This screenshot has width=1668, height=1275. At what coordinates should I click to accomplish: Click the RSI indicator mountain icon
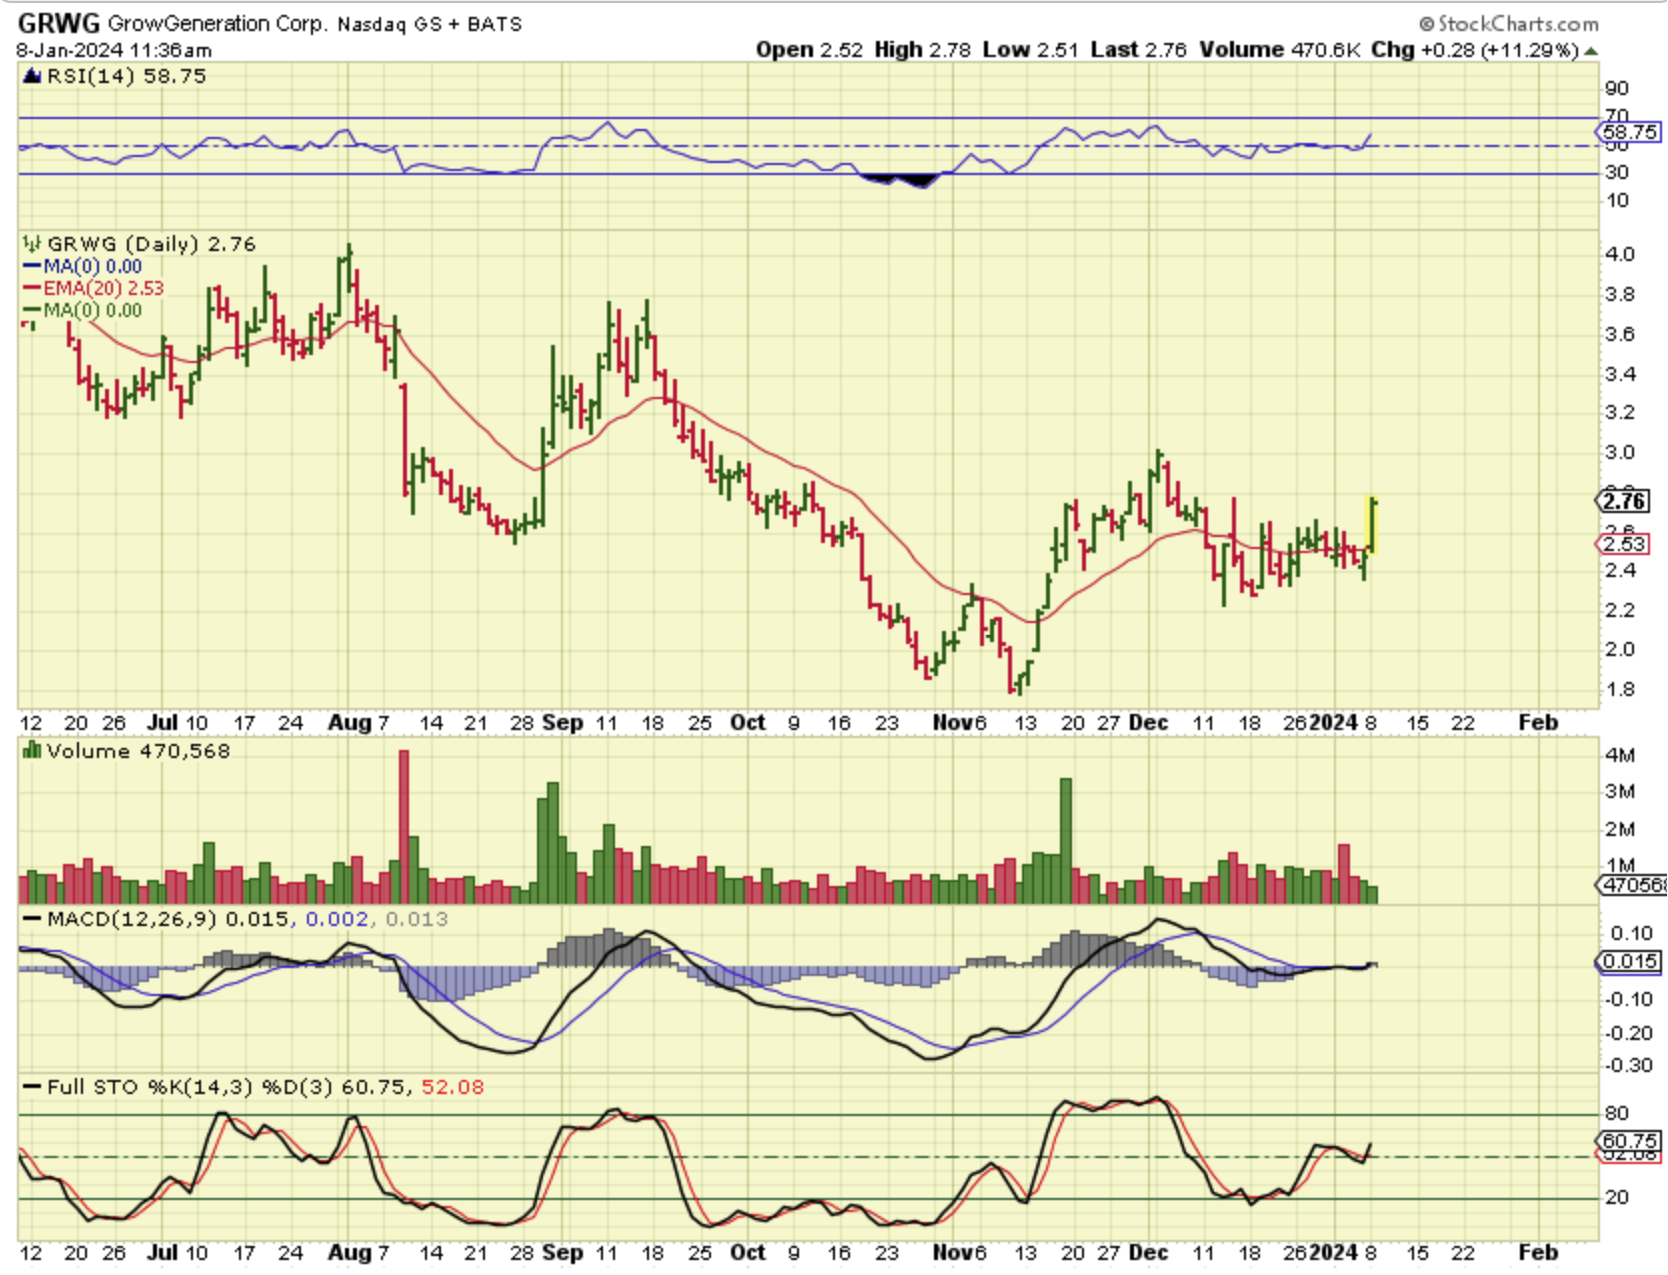[x=31, y=76]
